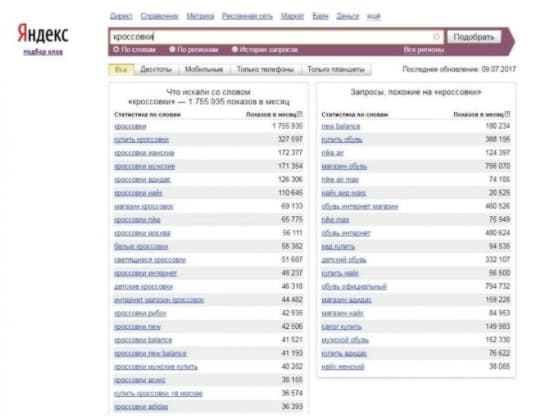Screen dimensions: 545x417
Task: Open the 'кроссовки асикс' query link
Action: tap(139, 381)
